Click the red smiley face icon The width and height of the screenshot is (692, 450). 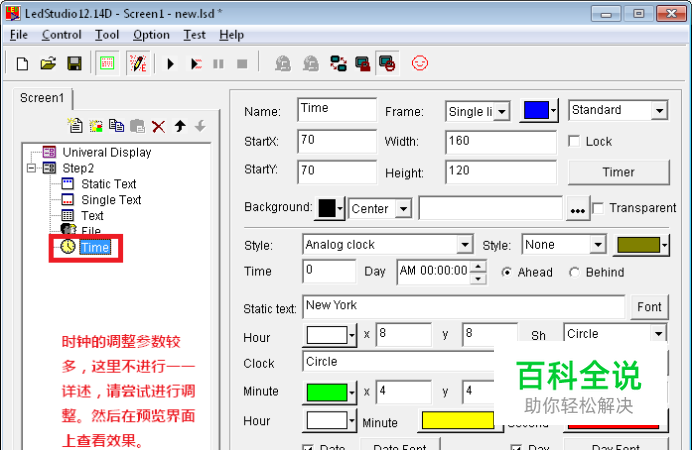(x=420, y=63)
